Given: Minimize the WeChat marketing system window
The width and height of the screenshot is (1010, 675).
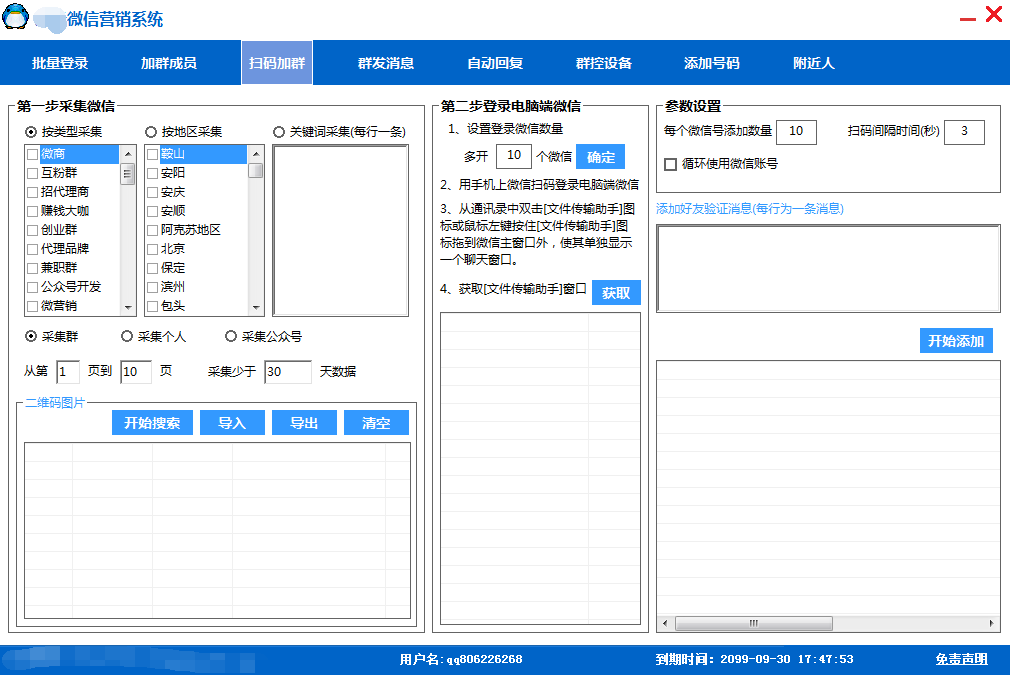Looking at the screenshot, I should (x=967, y=19).
